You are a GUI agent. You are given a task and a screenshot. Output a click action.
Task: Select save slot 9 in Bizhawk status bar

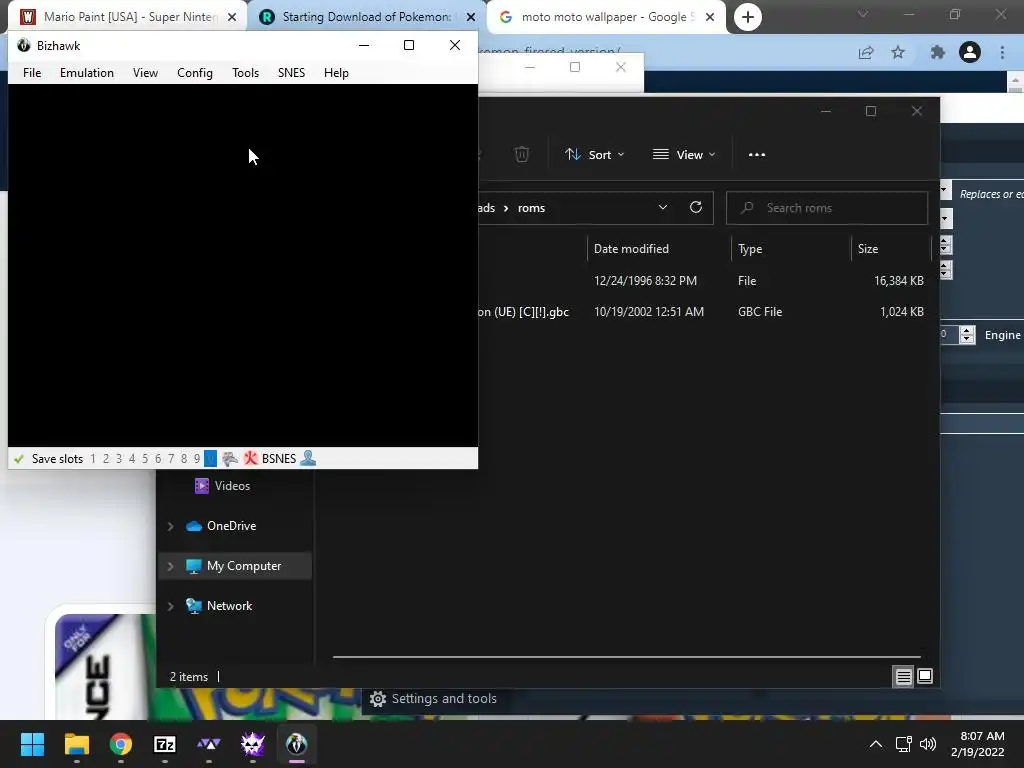pyautogui.click(x=197, y=458)
